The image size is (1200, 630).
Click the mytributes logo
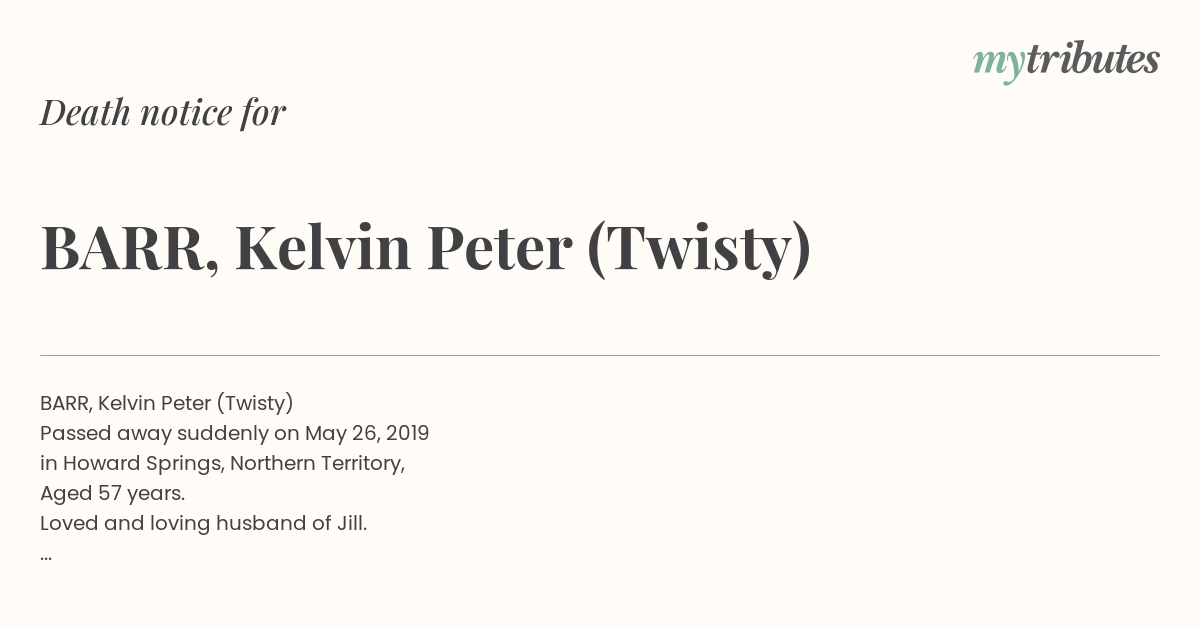[1066, 61]
